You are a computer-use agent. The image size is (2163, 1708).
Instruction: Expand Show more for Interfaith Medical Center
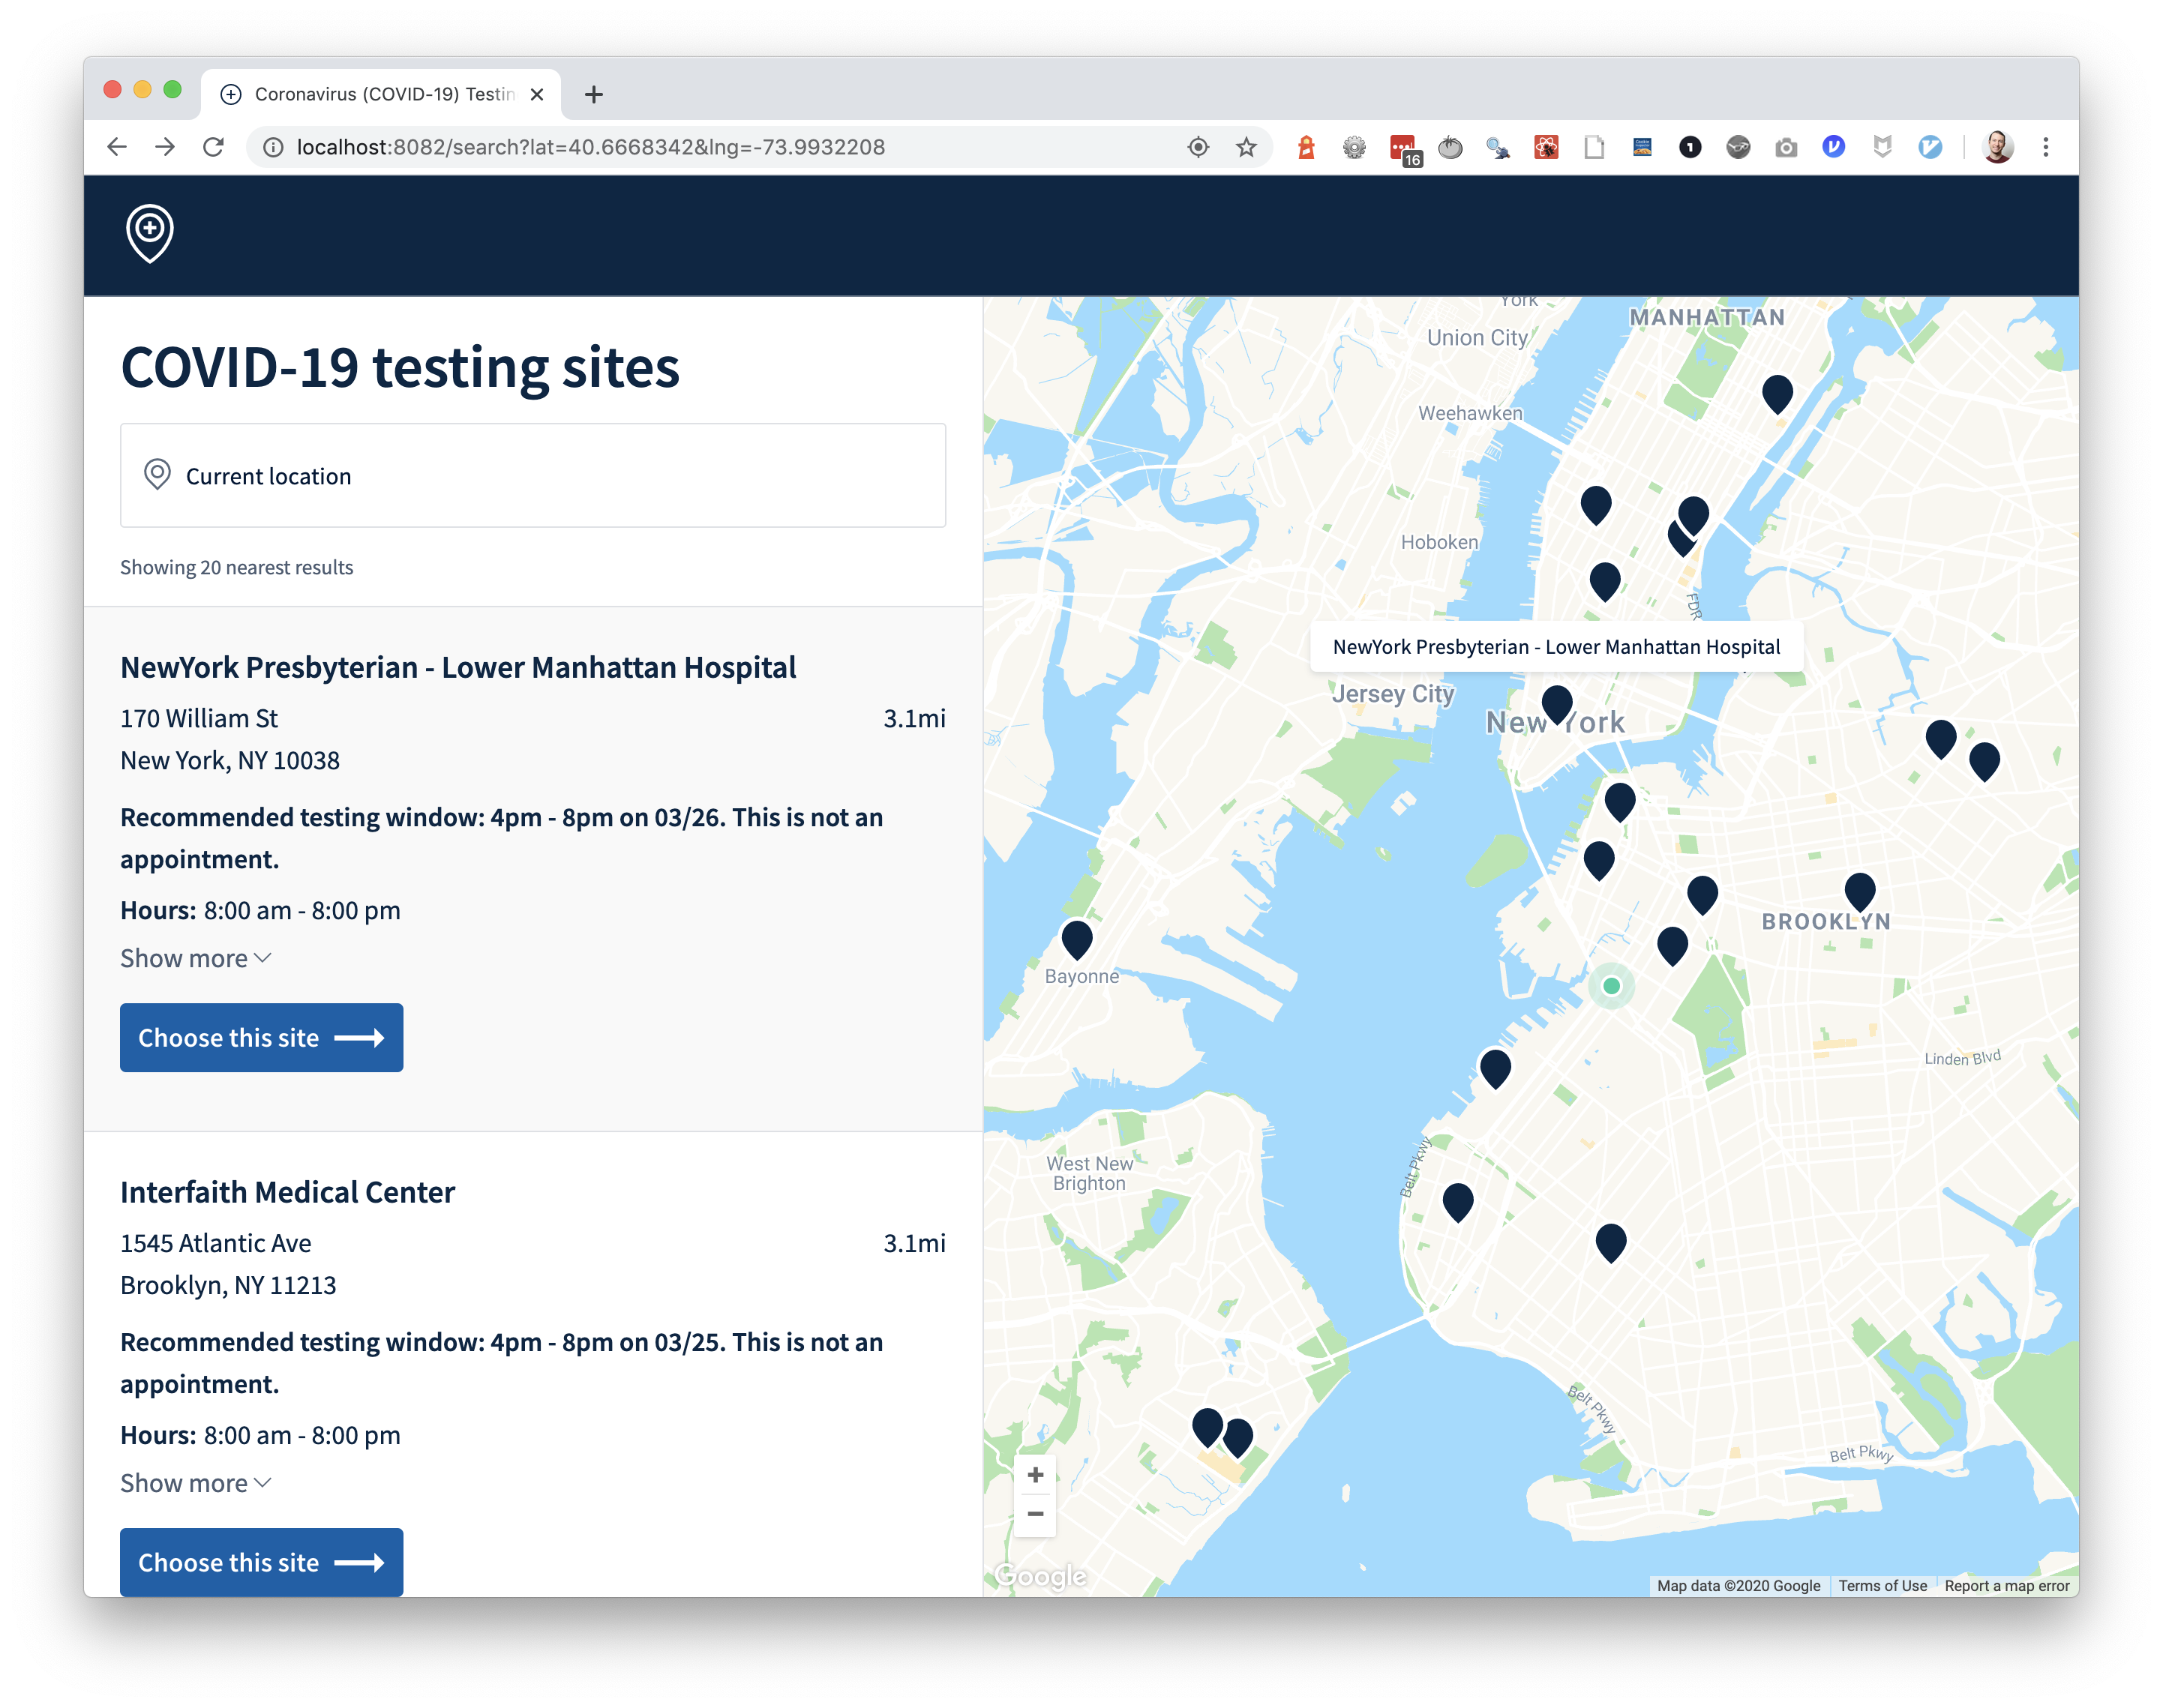196,1483
